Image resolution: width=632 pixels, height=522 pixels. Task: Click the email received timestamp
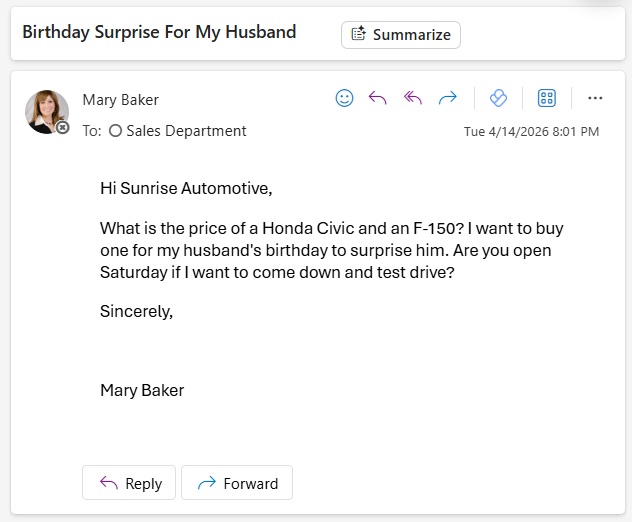pos(531,131)
